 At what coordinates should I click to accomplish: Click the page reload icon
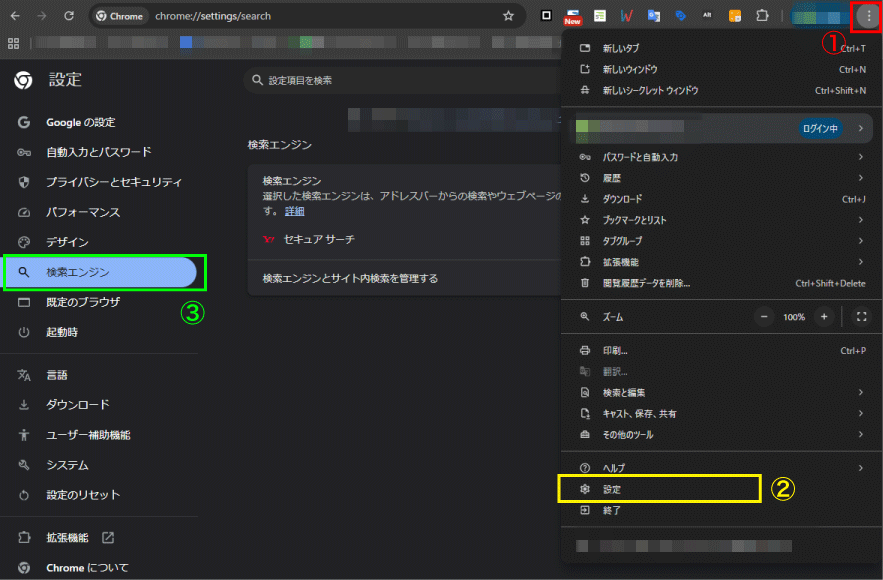[x=68, y=16]
